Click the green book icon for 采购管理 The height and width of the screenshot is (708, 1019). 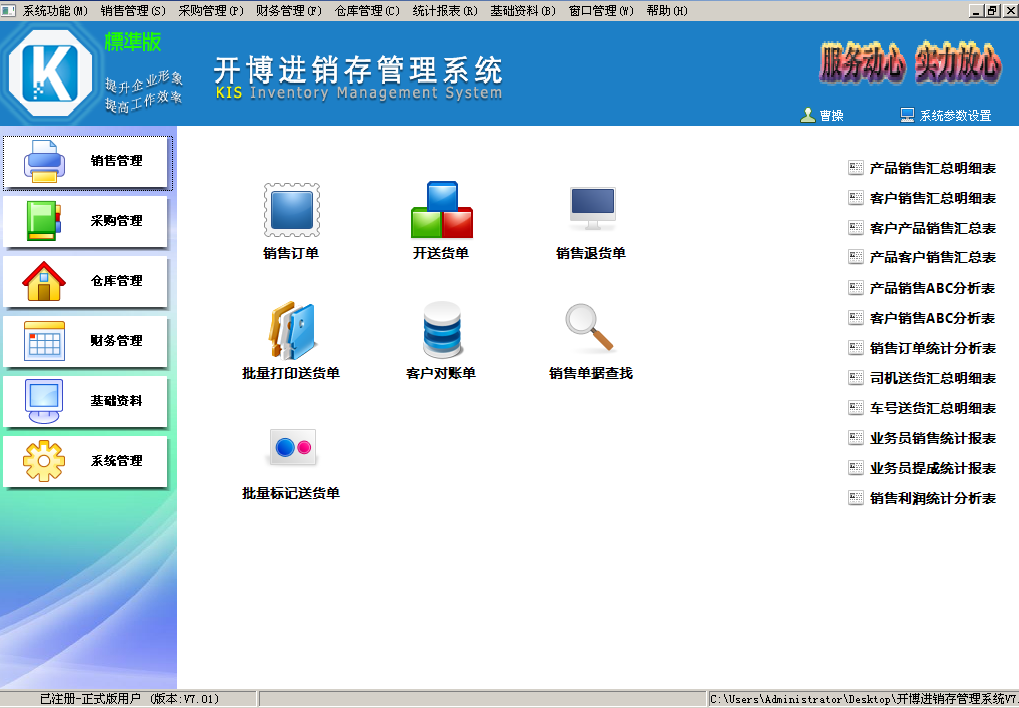coord(44,221)
